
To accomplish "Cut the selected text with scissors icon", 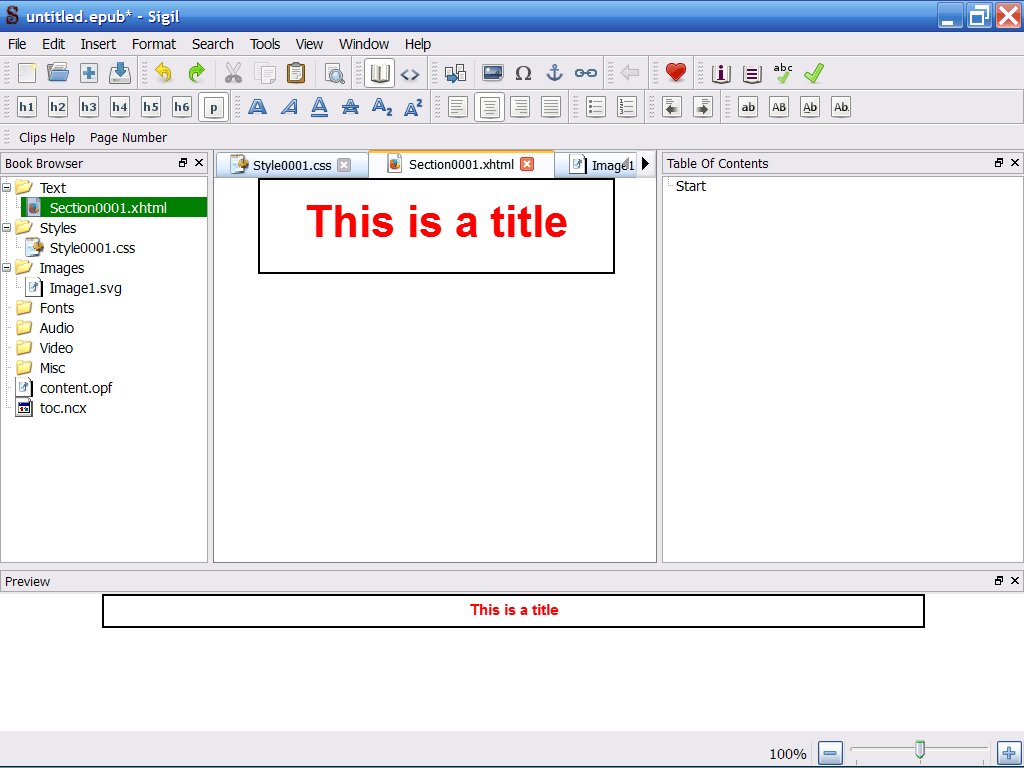I will pyautogui.click(x=233, y=73).
